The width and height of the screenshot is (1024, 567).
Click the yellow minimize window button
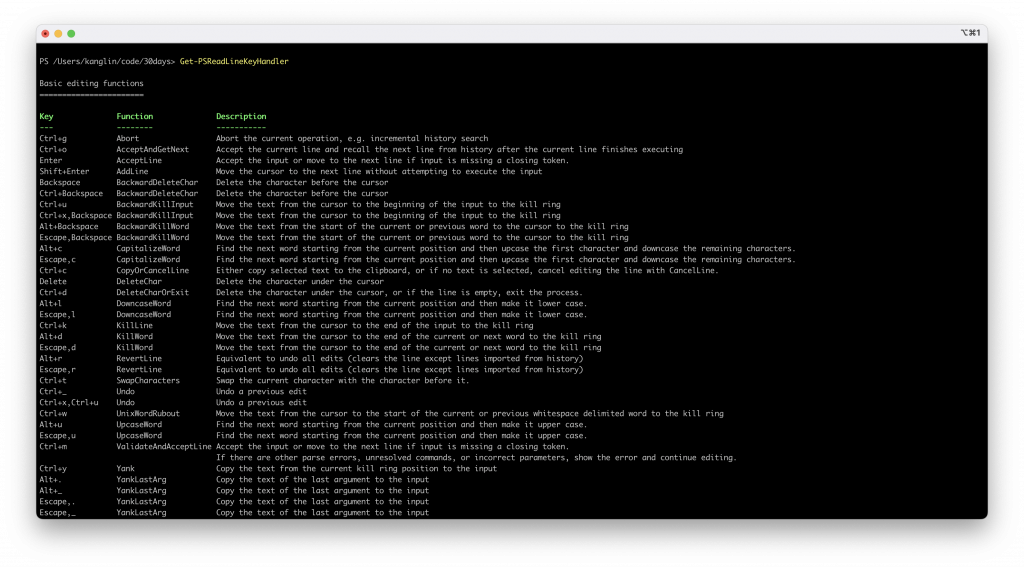(x=58, y=33)
